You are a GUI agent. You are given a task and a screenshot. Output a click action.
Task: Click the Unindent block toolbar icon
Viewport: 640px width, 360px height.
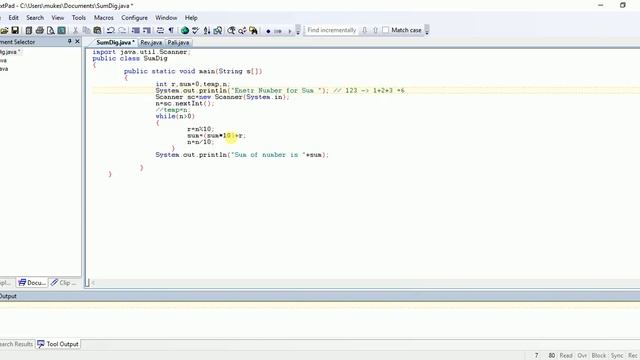click(136, 30)
